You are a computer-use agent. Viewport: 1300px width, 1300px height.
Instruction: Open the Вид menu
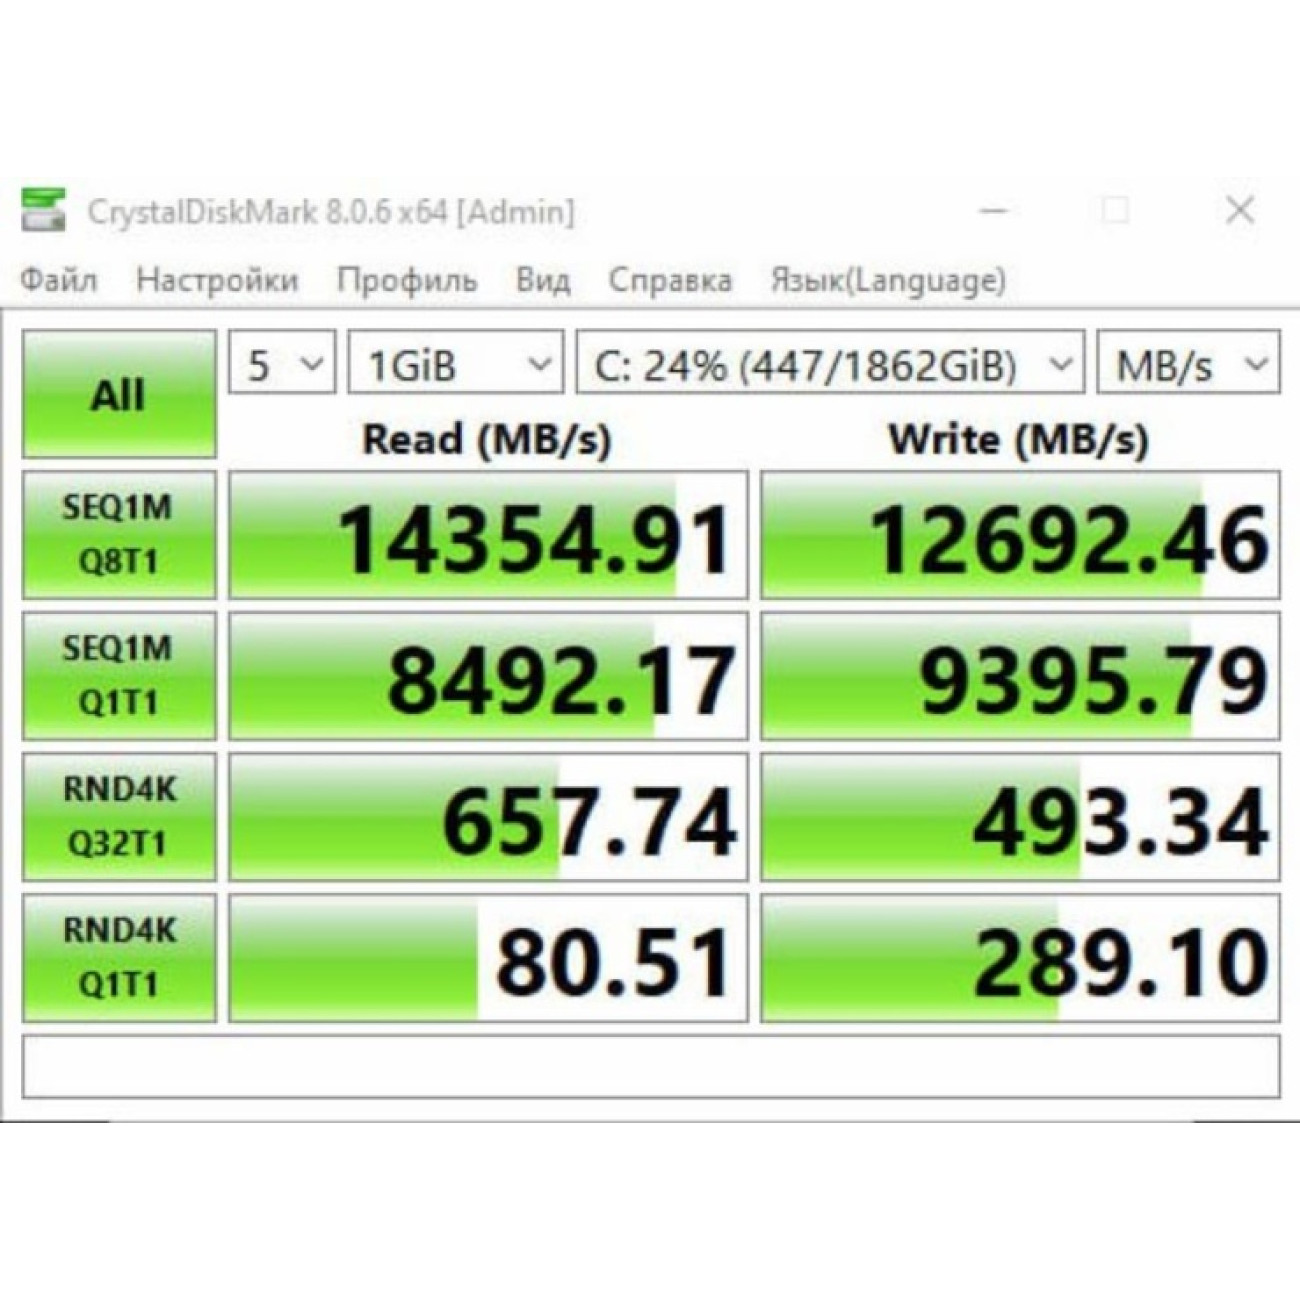click(x=542, y=280)
